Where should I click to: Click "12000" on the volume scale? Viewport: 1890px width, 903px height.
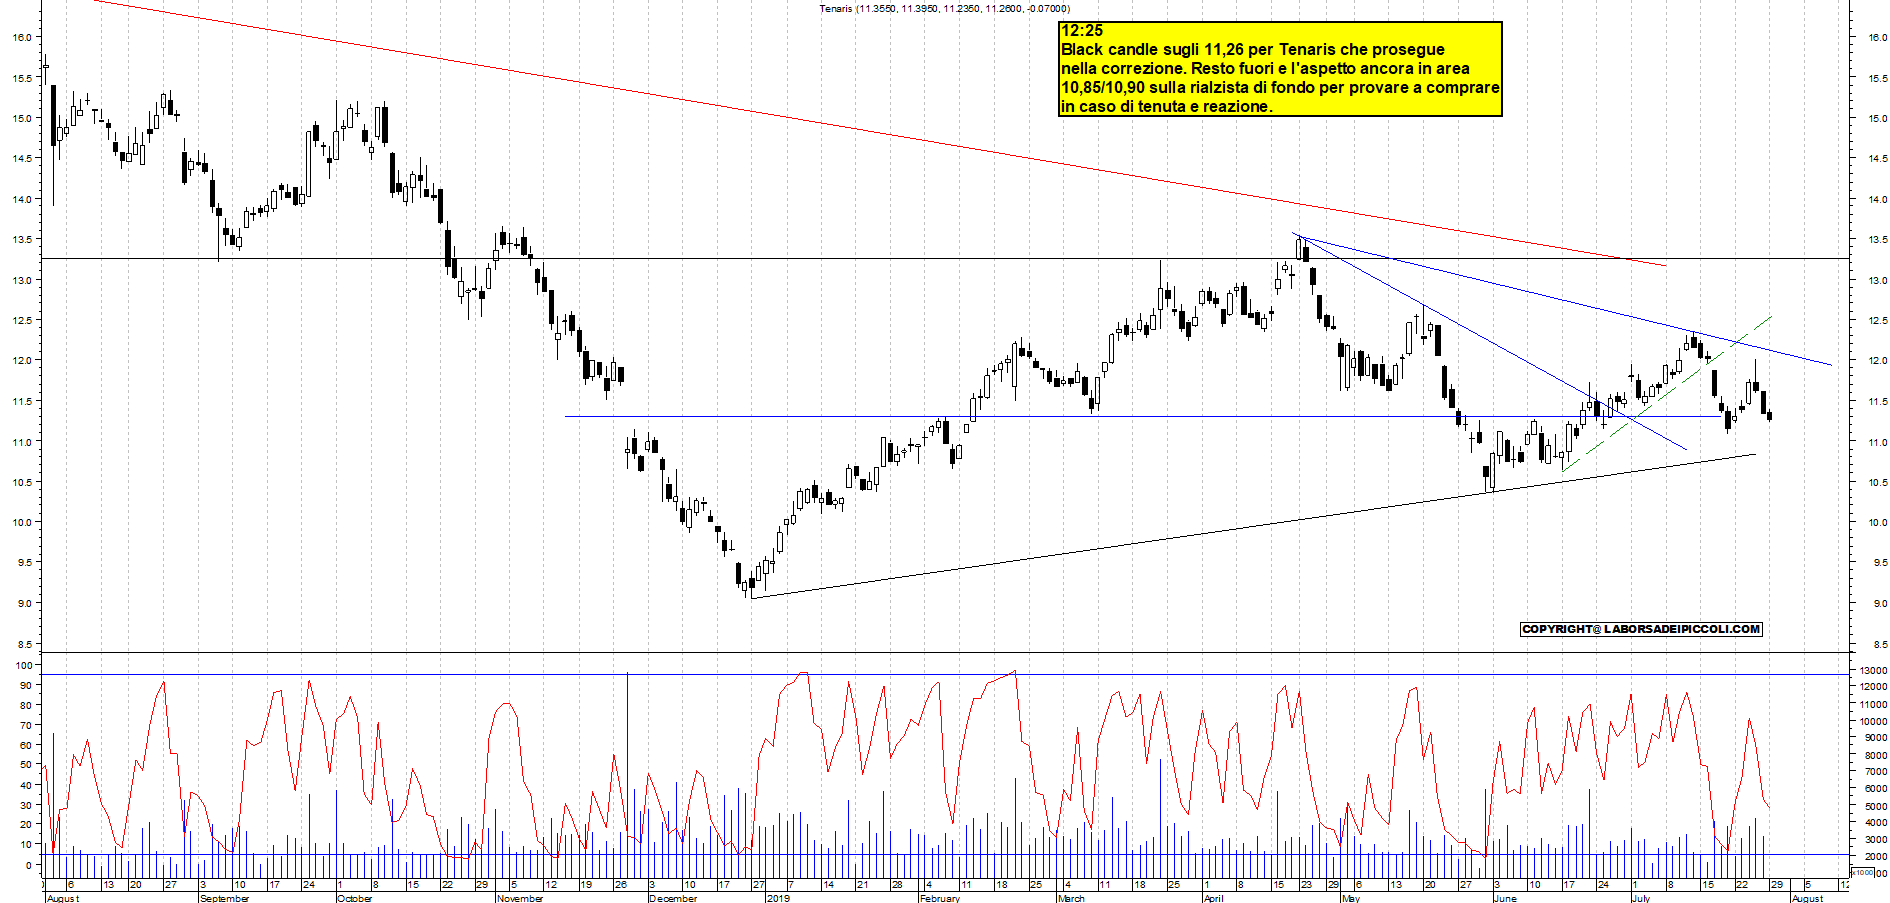pos(1872,687)
